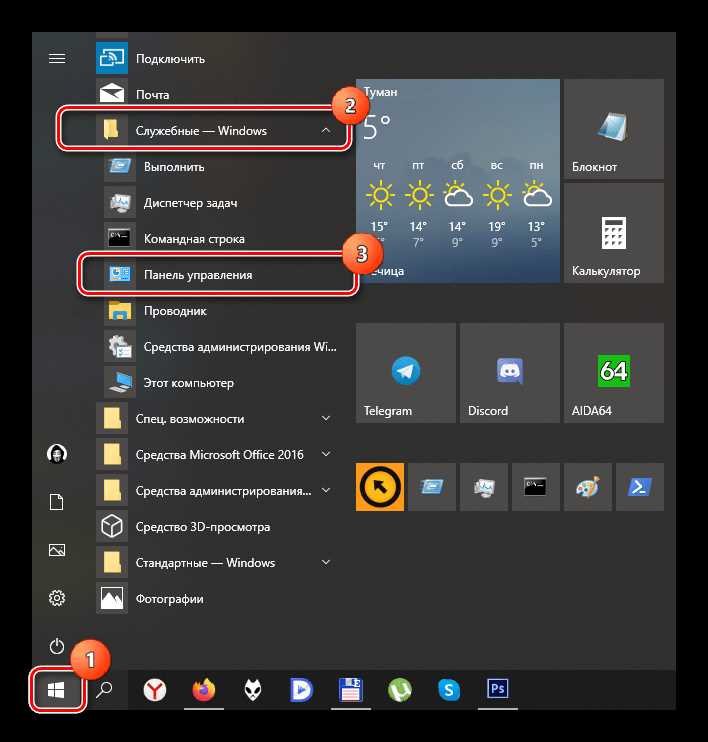Open Photoshop from the taskbar
708x742 pixels.
pos(498,689)
